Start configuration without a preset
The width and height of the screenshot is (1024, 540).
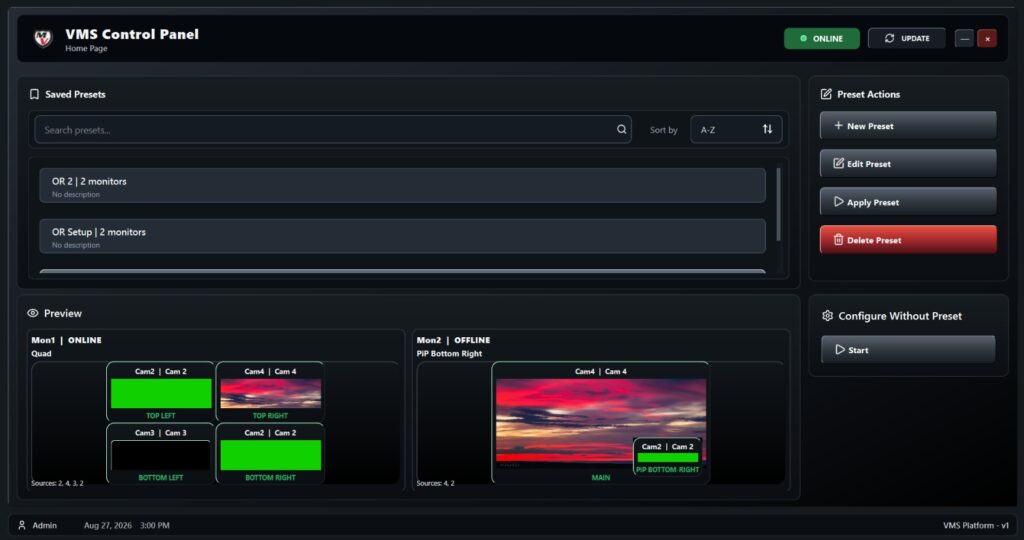(908, 349)
